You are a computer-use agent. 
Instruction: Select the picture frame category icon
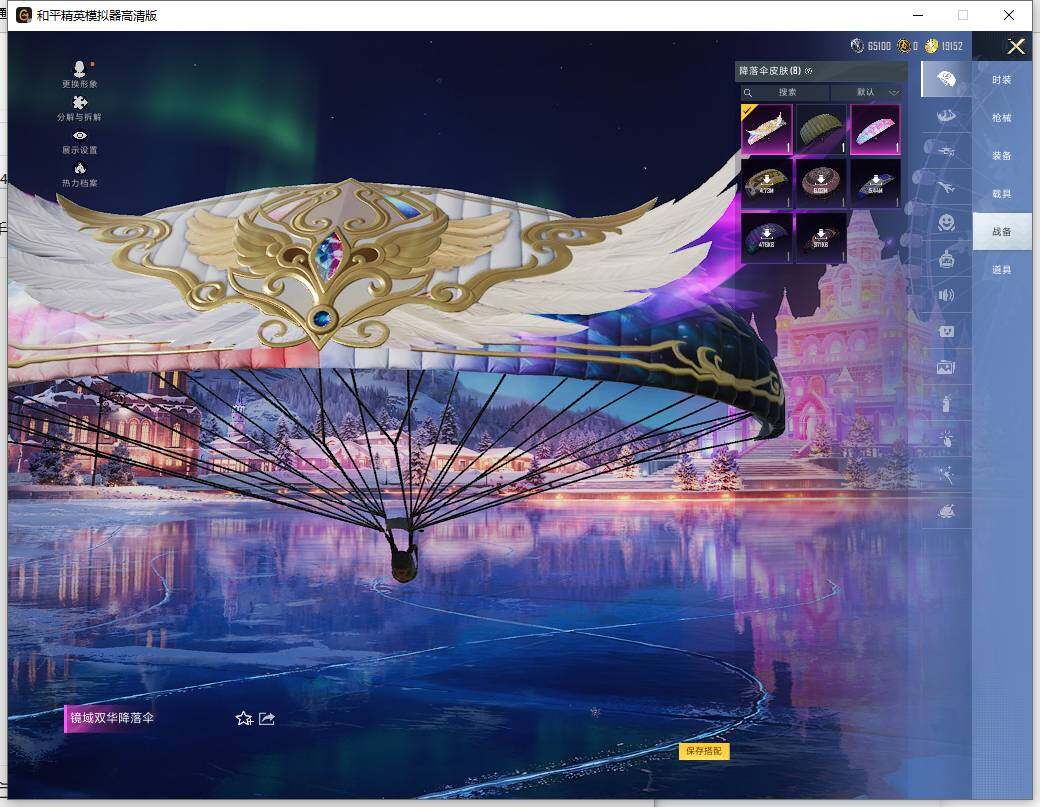click(x=946, y=367)
